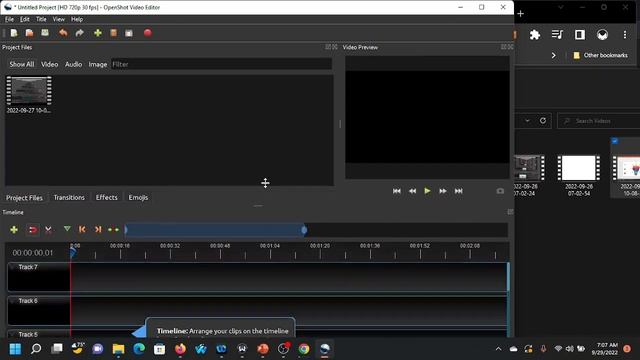Expand hidden bookmarks chevron in browser

point(553,55)
